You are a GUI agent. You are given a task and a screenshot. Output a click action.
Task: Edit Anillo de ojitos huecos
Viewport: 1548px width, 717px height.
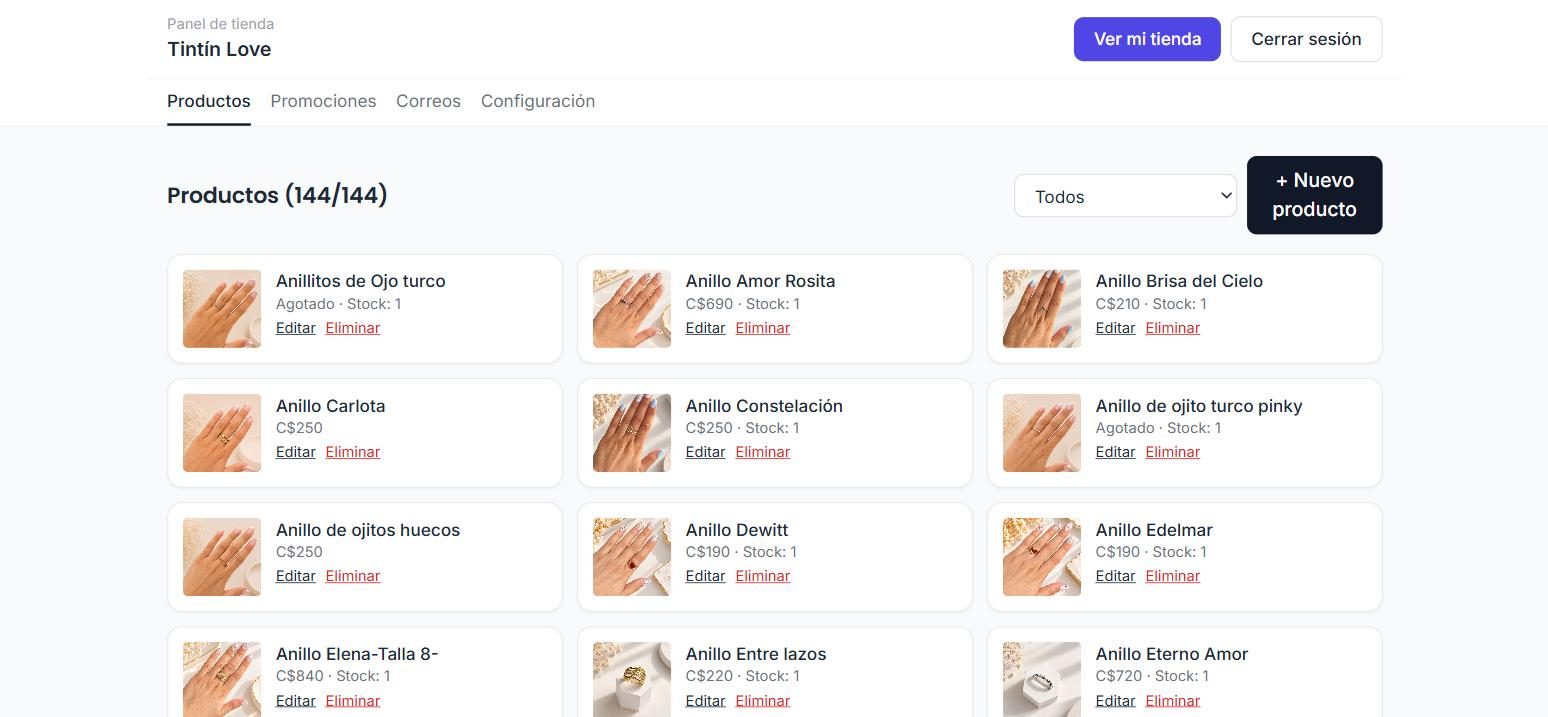(295, 576)
